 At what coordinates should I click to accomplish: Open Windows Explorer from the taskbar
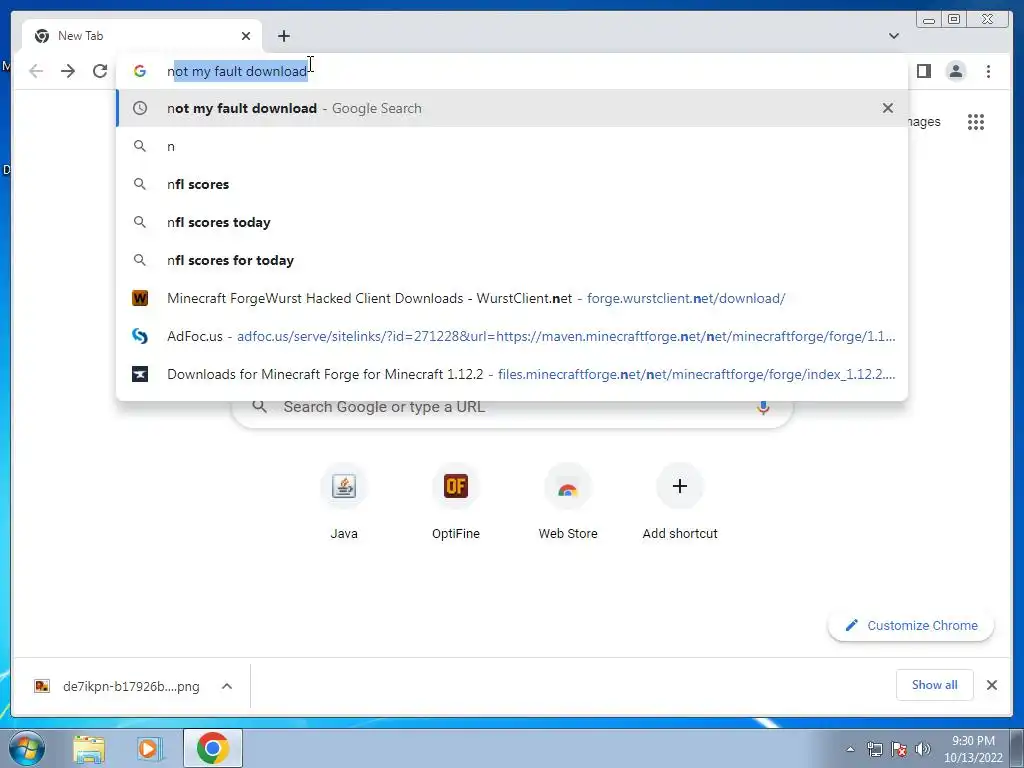89,748
